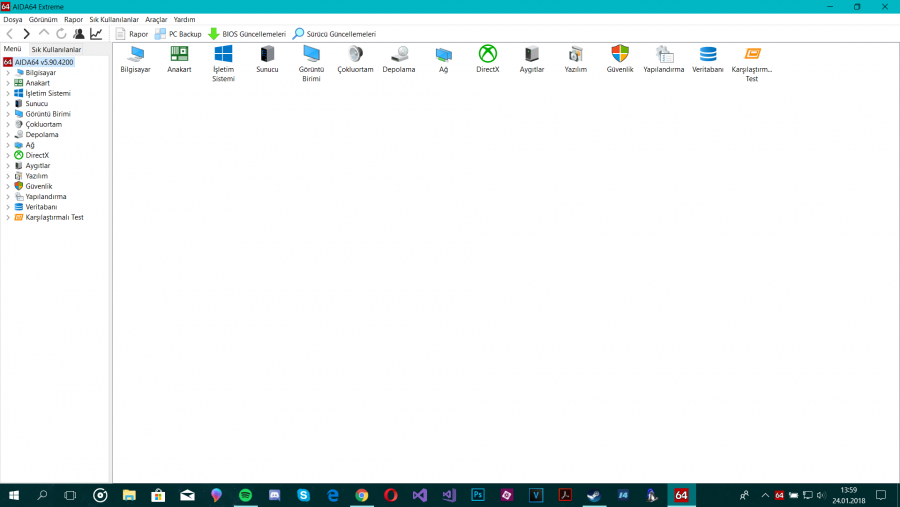This screenshot has width=900, height=507.
Task: Open the Depolama storage icon
Action: click(399, 55)
